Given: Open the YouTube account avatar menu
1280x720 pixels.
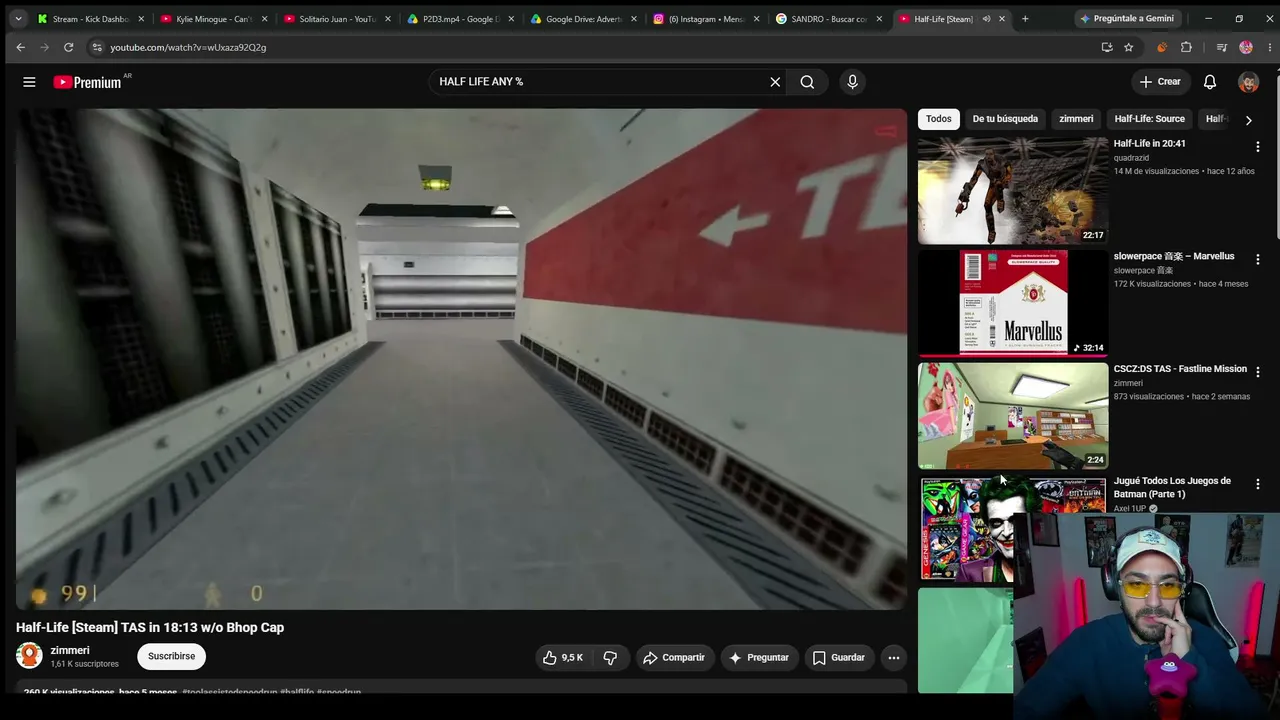Looking at the screenshot, I should (x=1248, y=82).
